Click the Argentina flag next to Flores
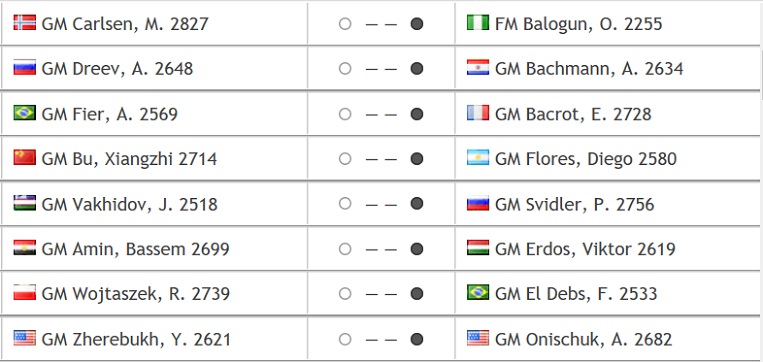The width and height of the screenshot is (763, 362). [478, 158]
